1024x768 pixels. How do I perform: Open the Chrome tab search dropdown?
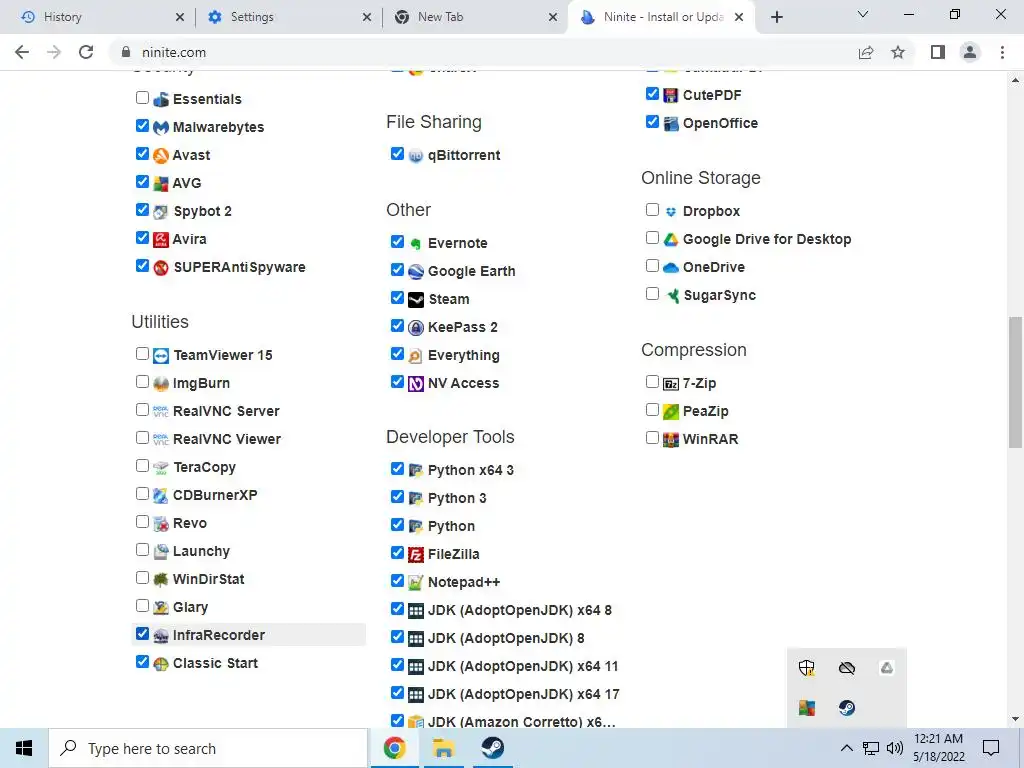(x=863, y=14)
